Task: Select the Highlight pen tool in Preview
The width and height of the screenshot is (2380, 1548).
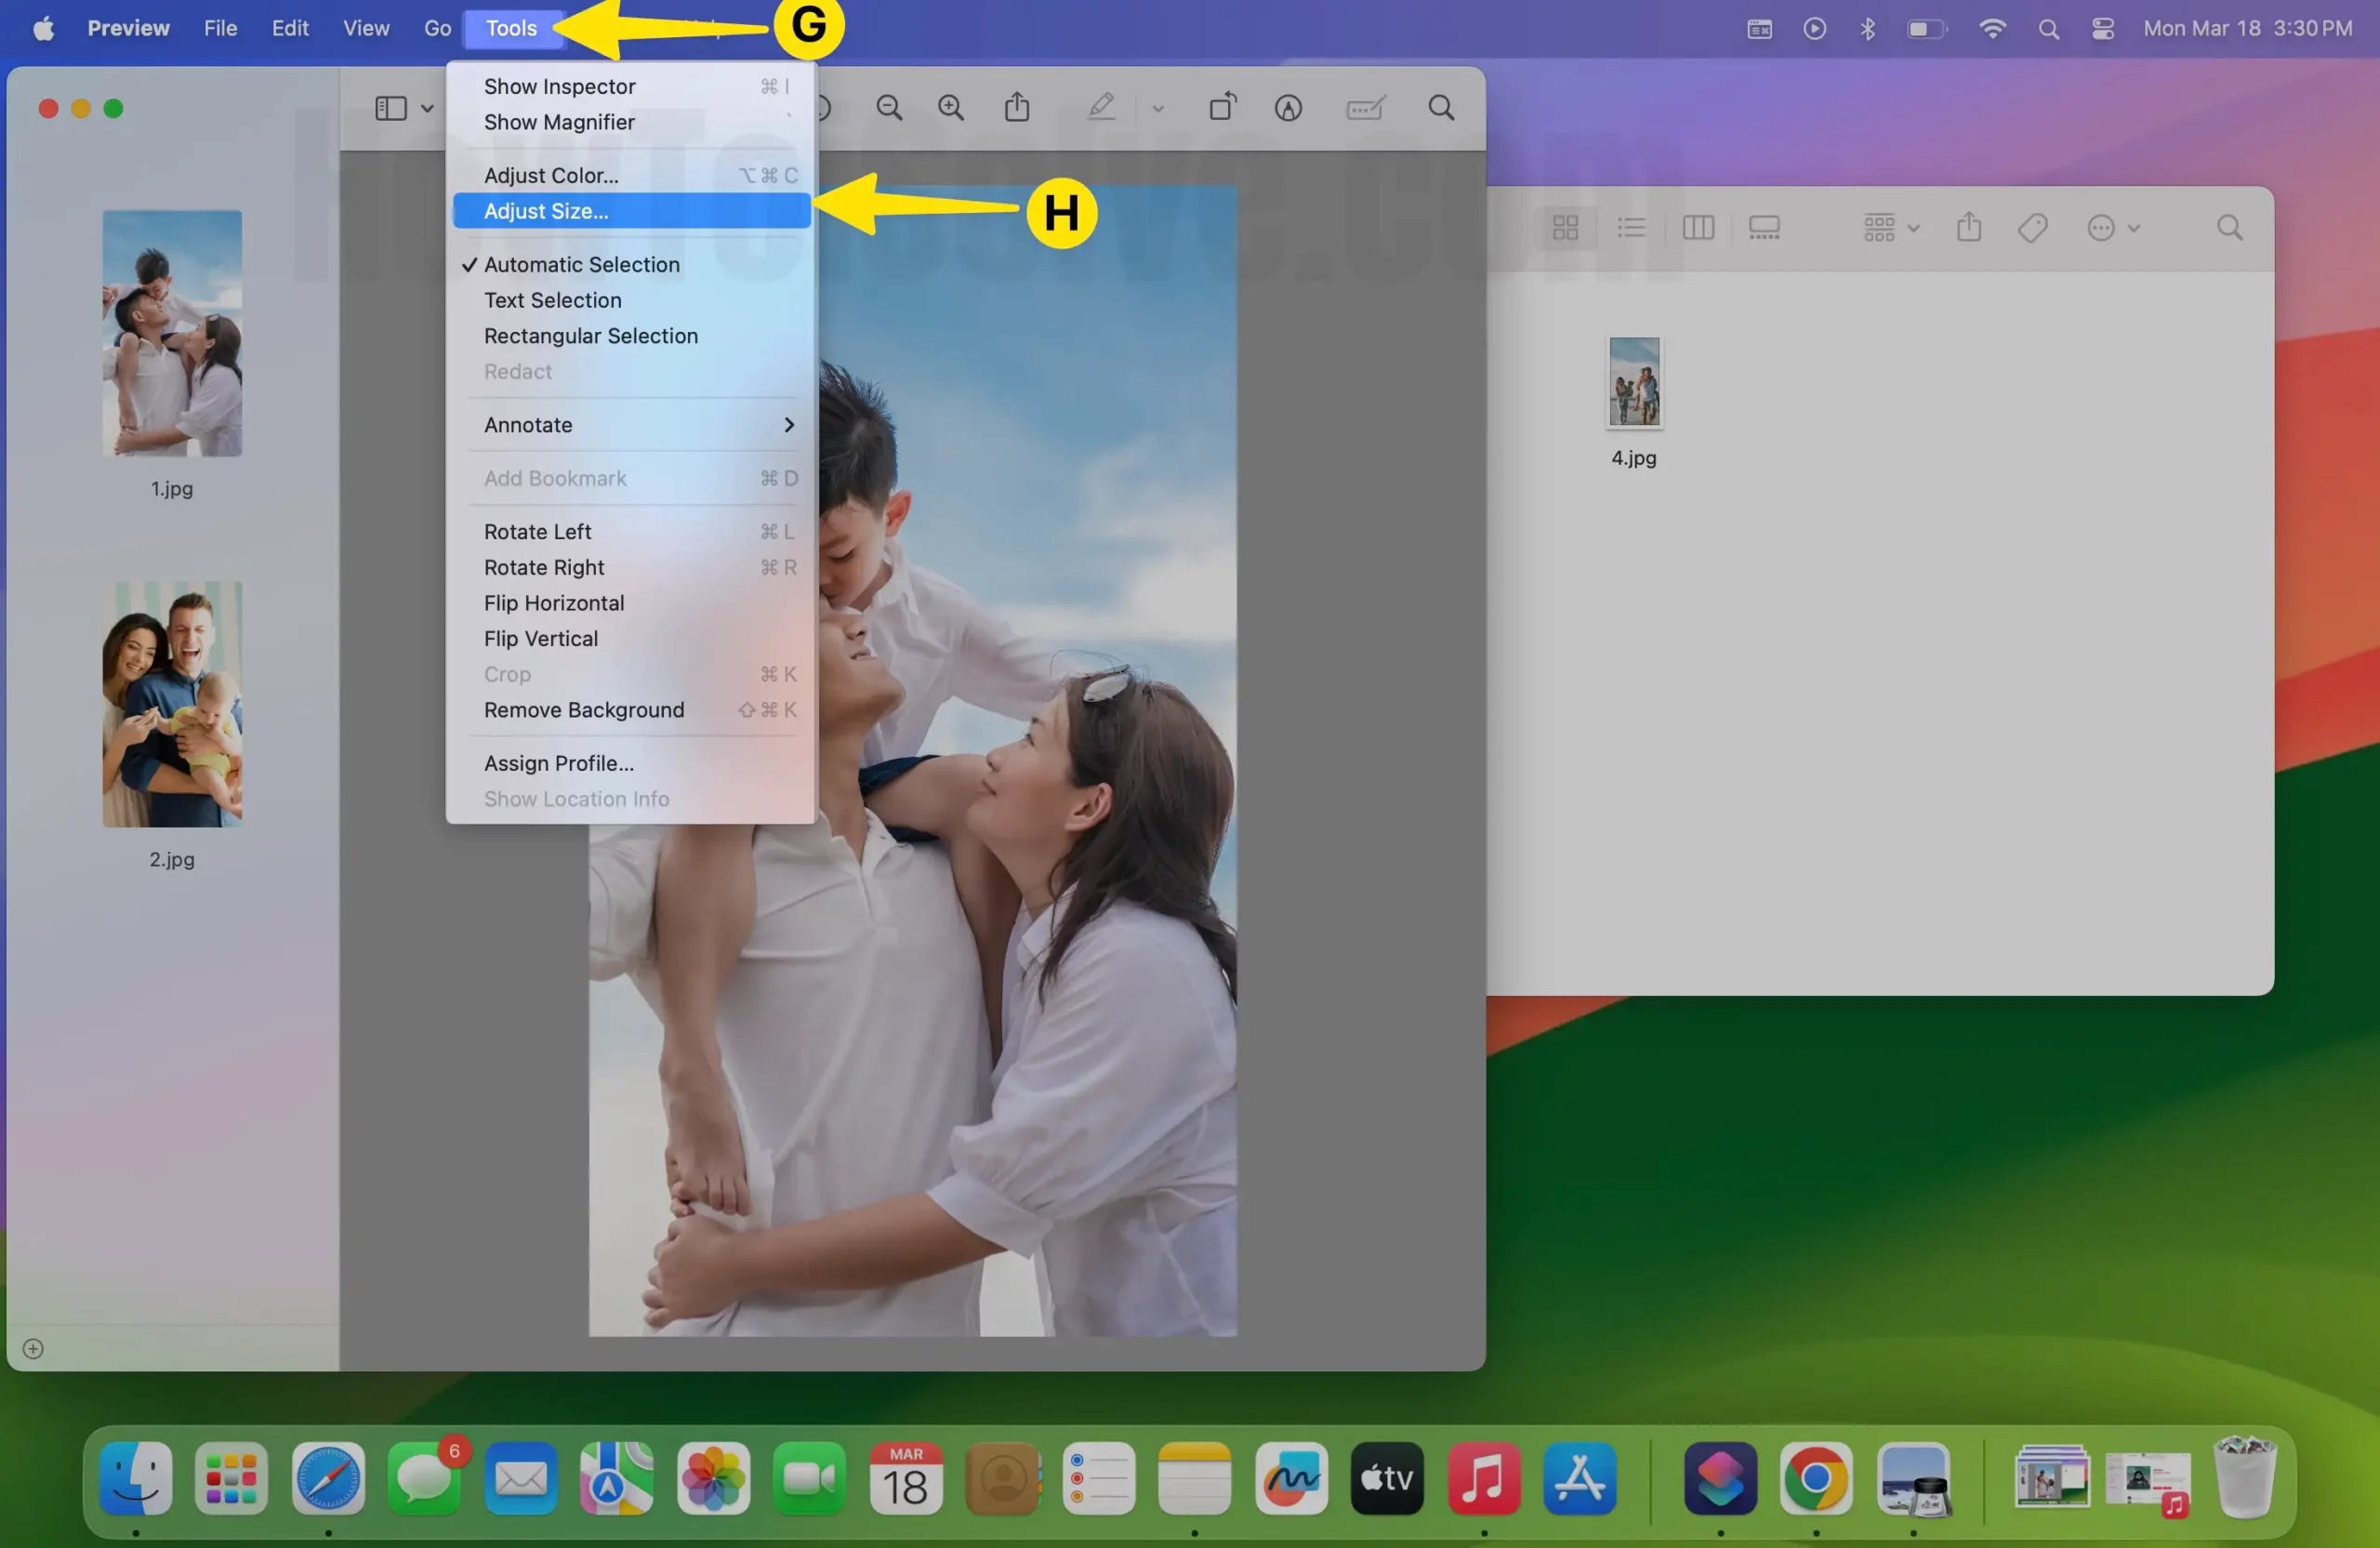Action: [x=1101, y=107]
